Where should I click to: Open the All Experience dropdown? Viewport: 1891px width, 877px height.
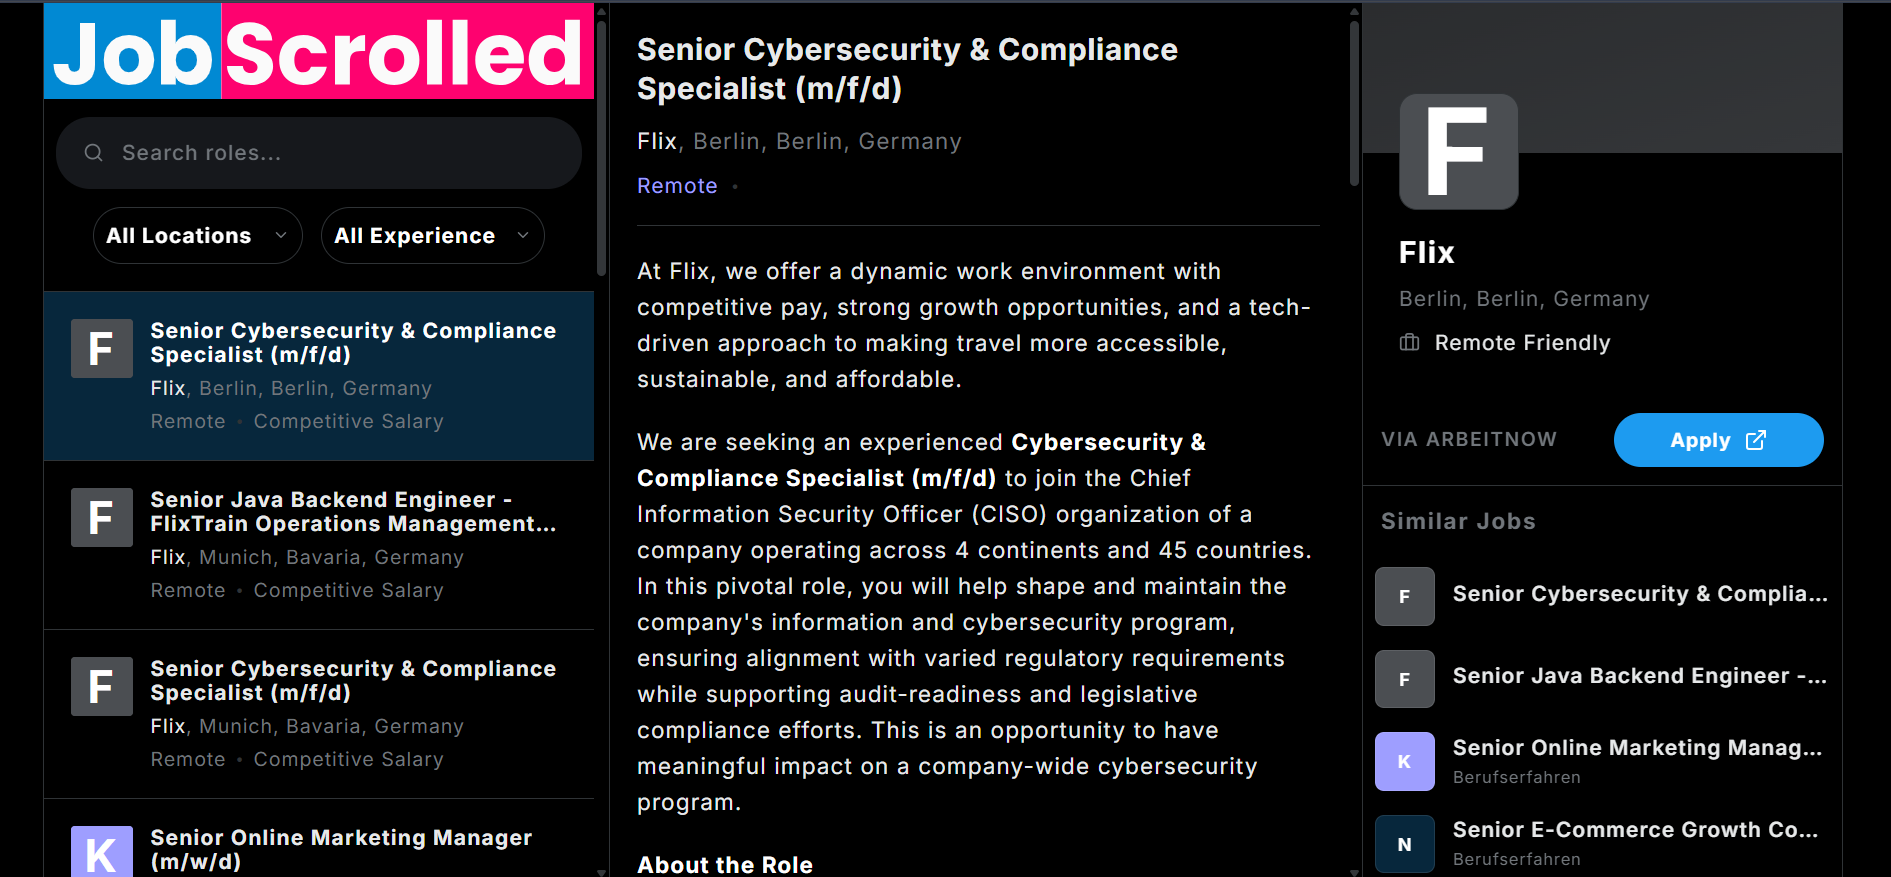click(x=432, y=236)
